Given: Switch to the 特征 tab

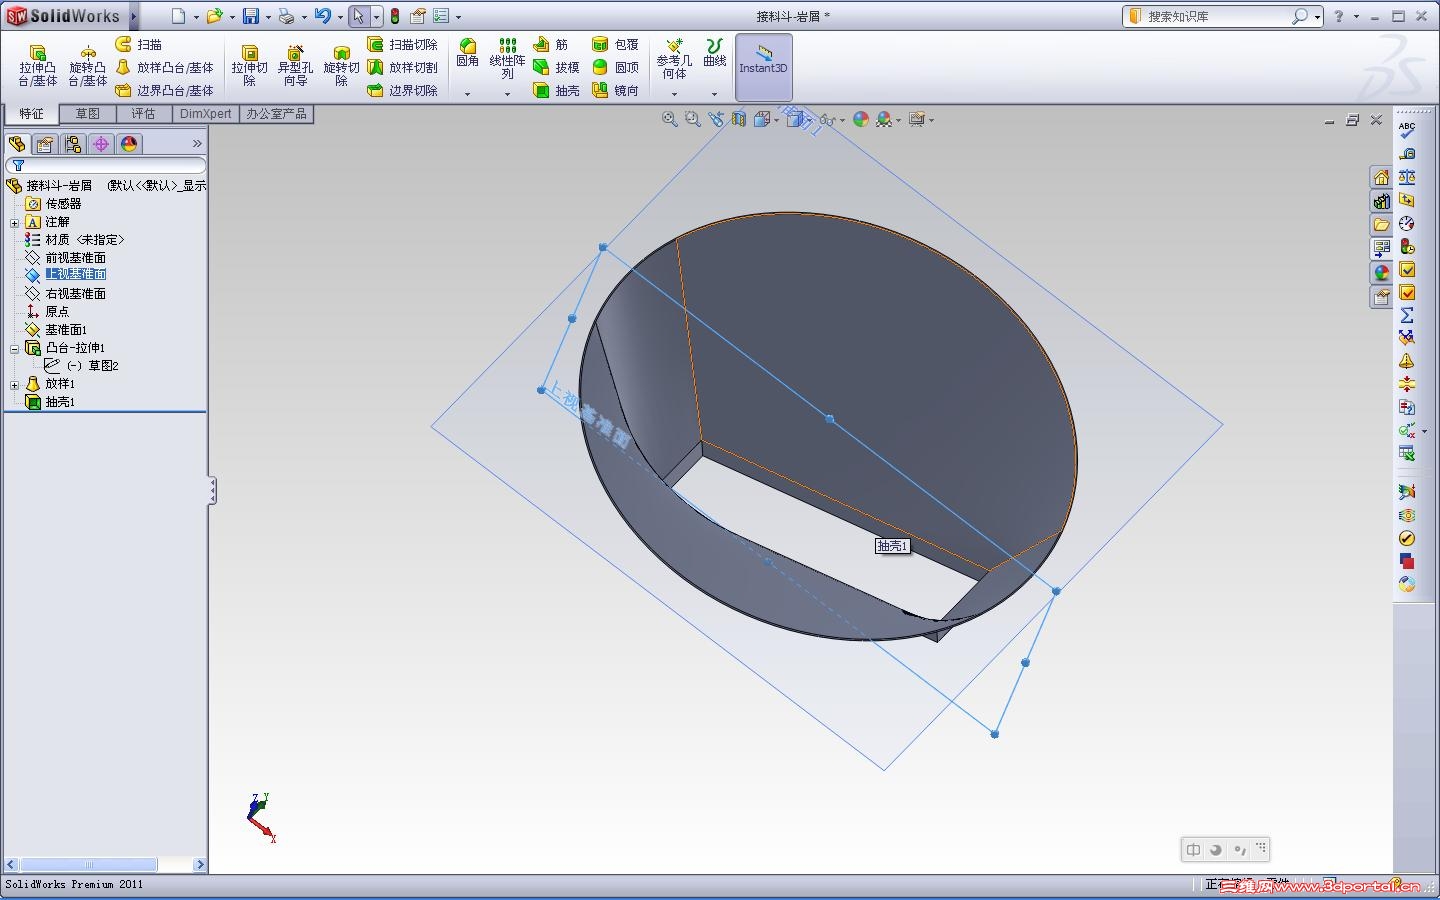Looking at the screenshot, I should pos(31,114).
